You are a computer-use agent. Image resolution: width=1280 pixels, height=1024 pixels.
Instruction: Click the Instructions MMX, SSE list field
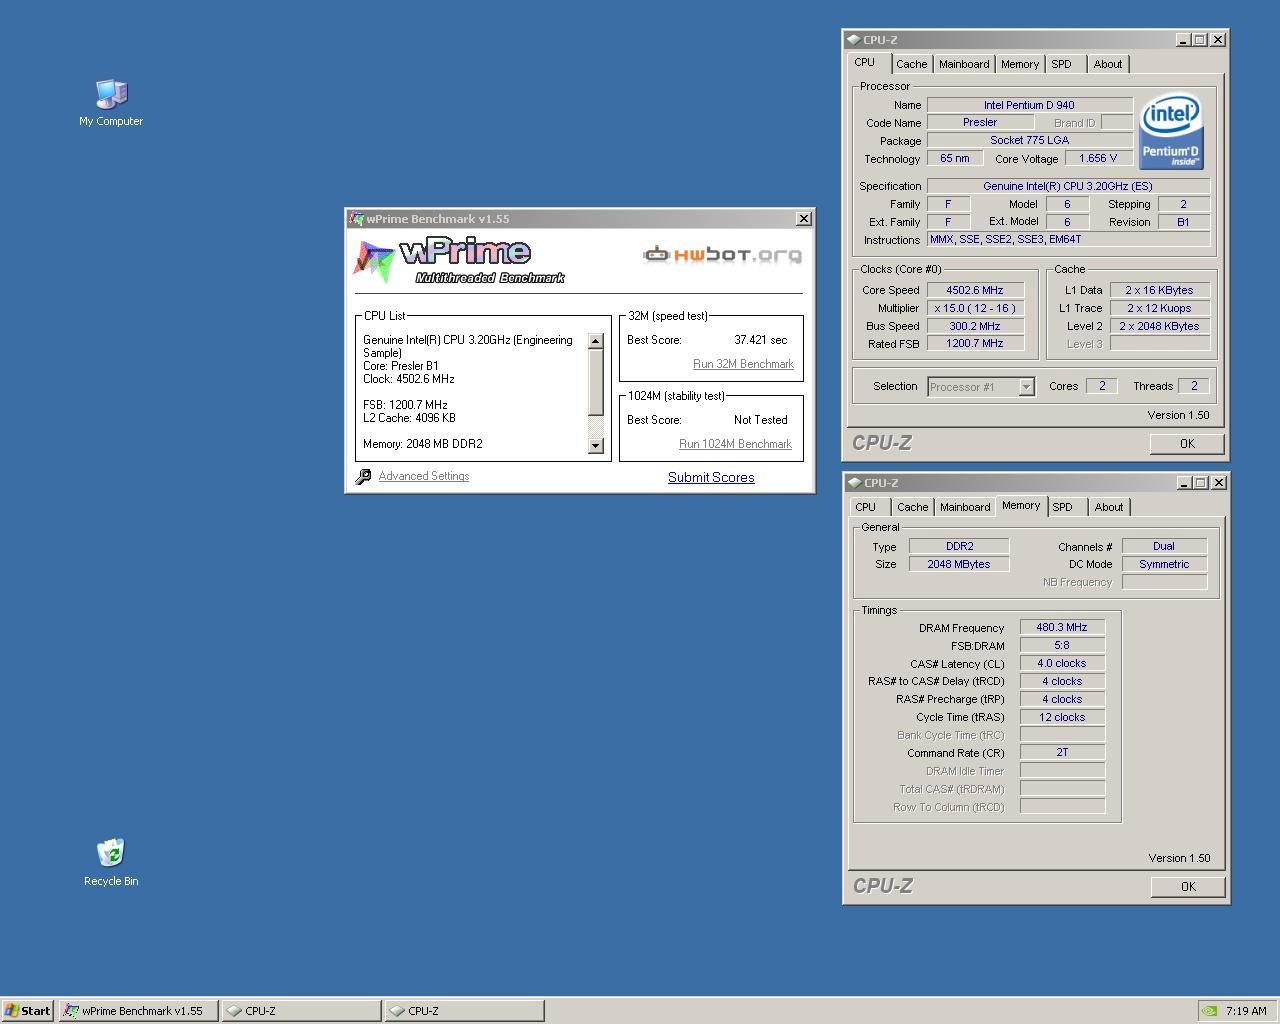[x=1068, y=240]
